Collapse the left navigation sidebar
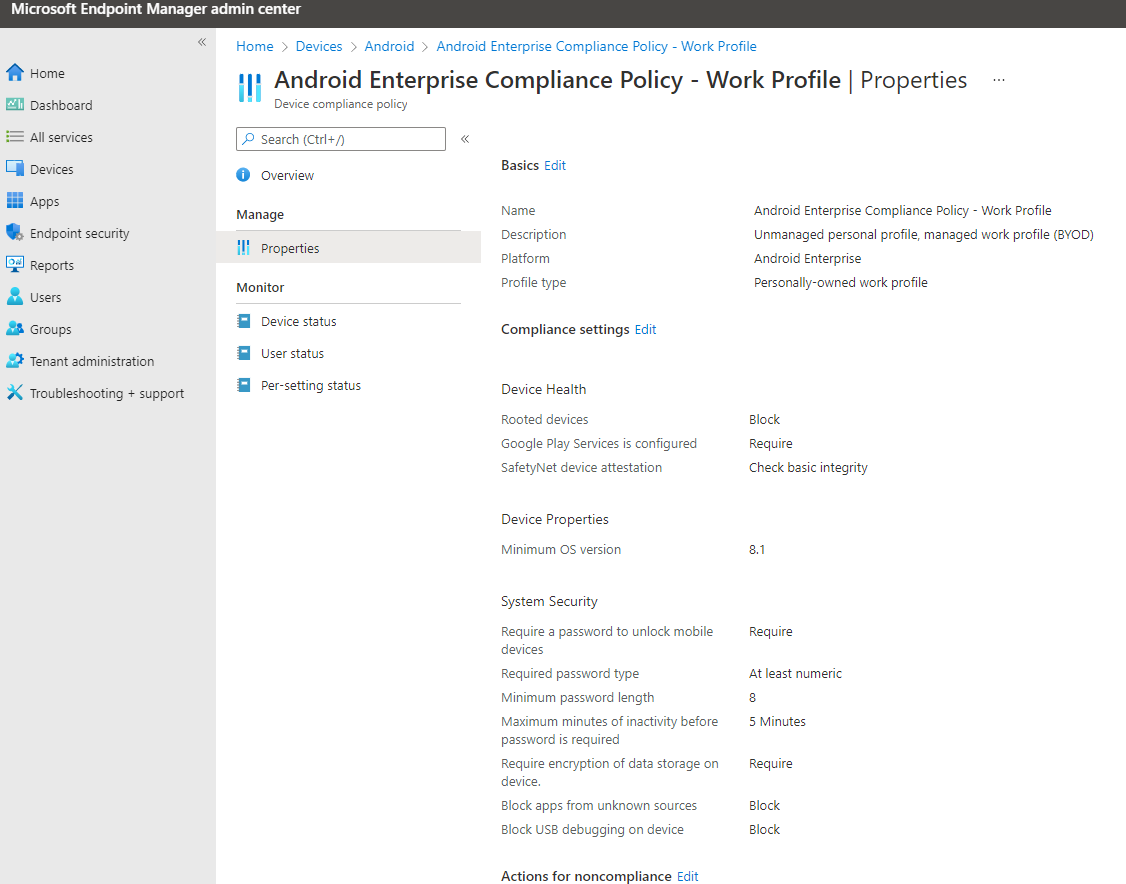 [x=202, y=42]
